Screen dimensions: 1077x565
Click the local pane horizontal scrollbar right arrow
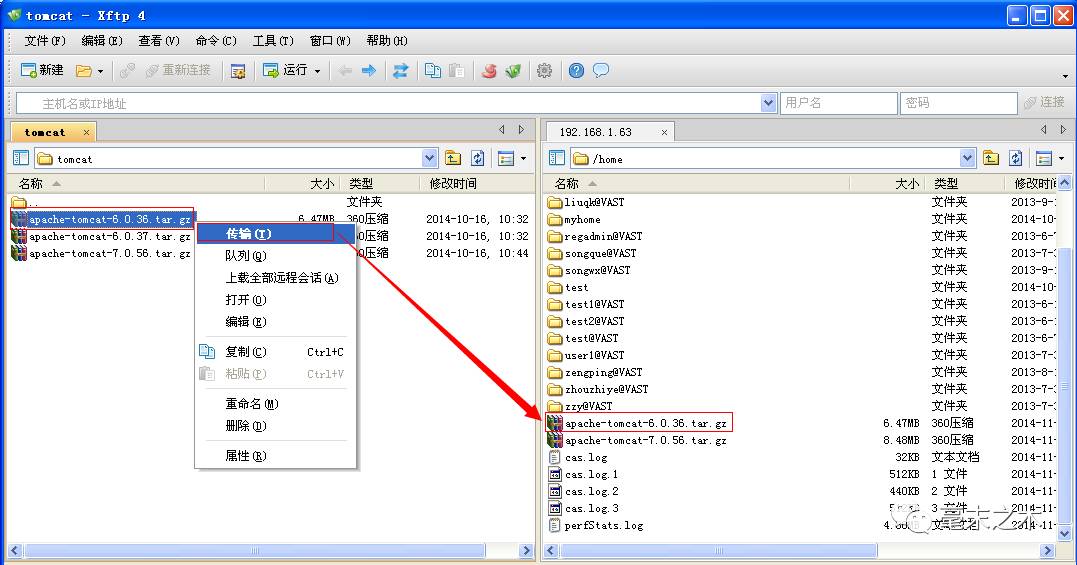526,551
